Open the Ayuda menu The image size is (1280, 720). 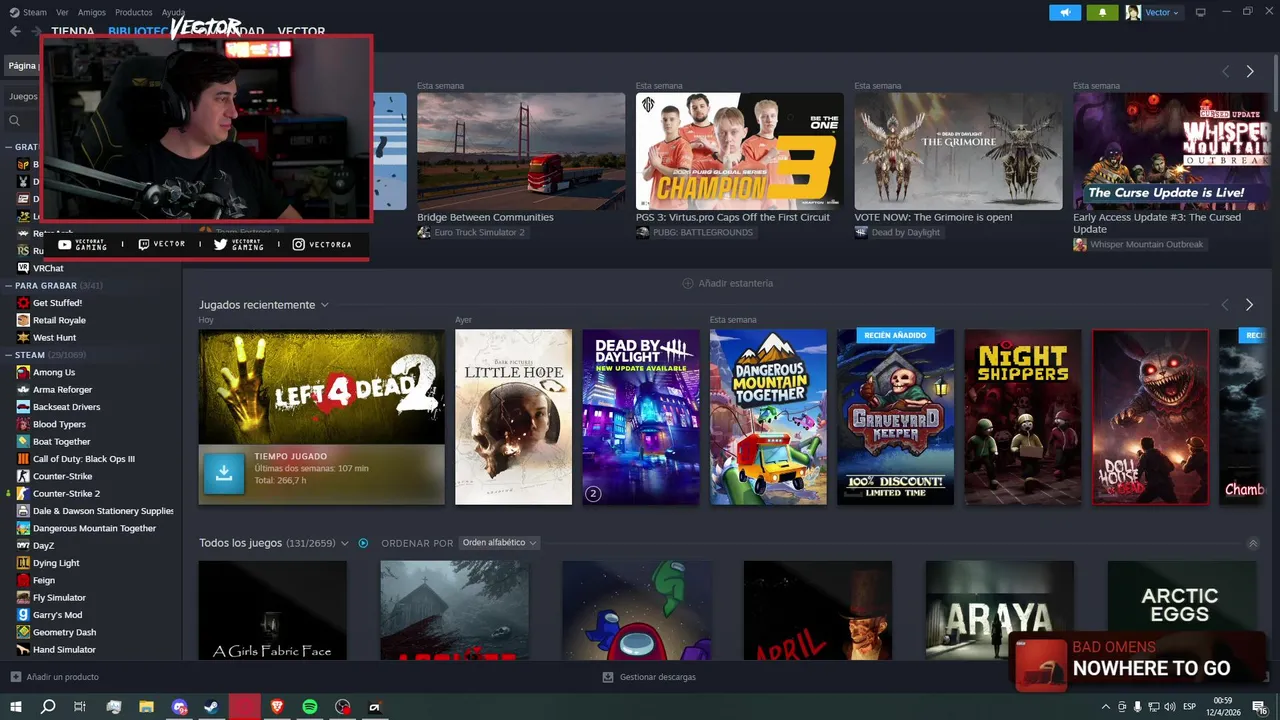(173, 12)
